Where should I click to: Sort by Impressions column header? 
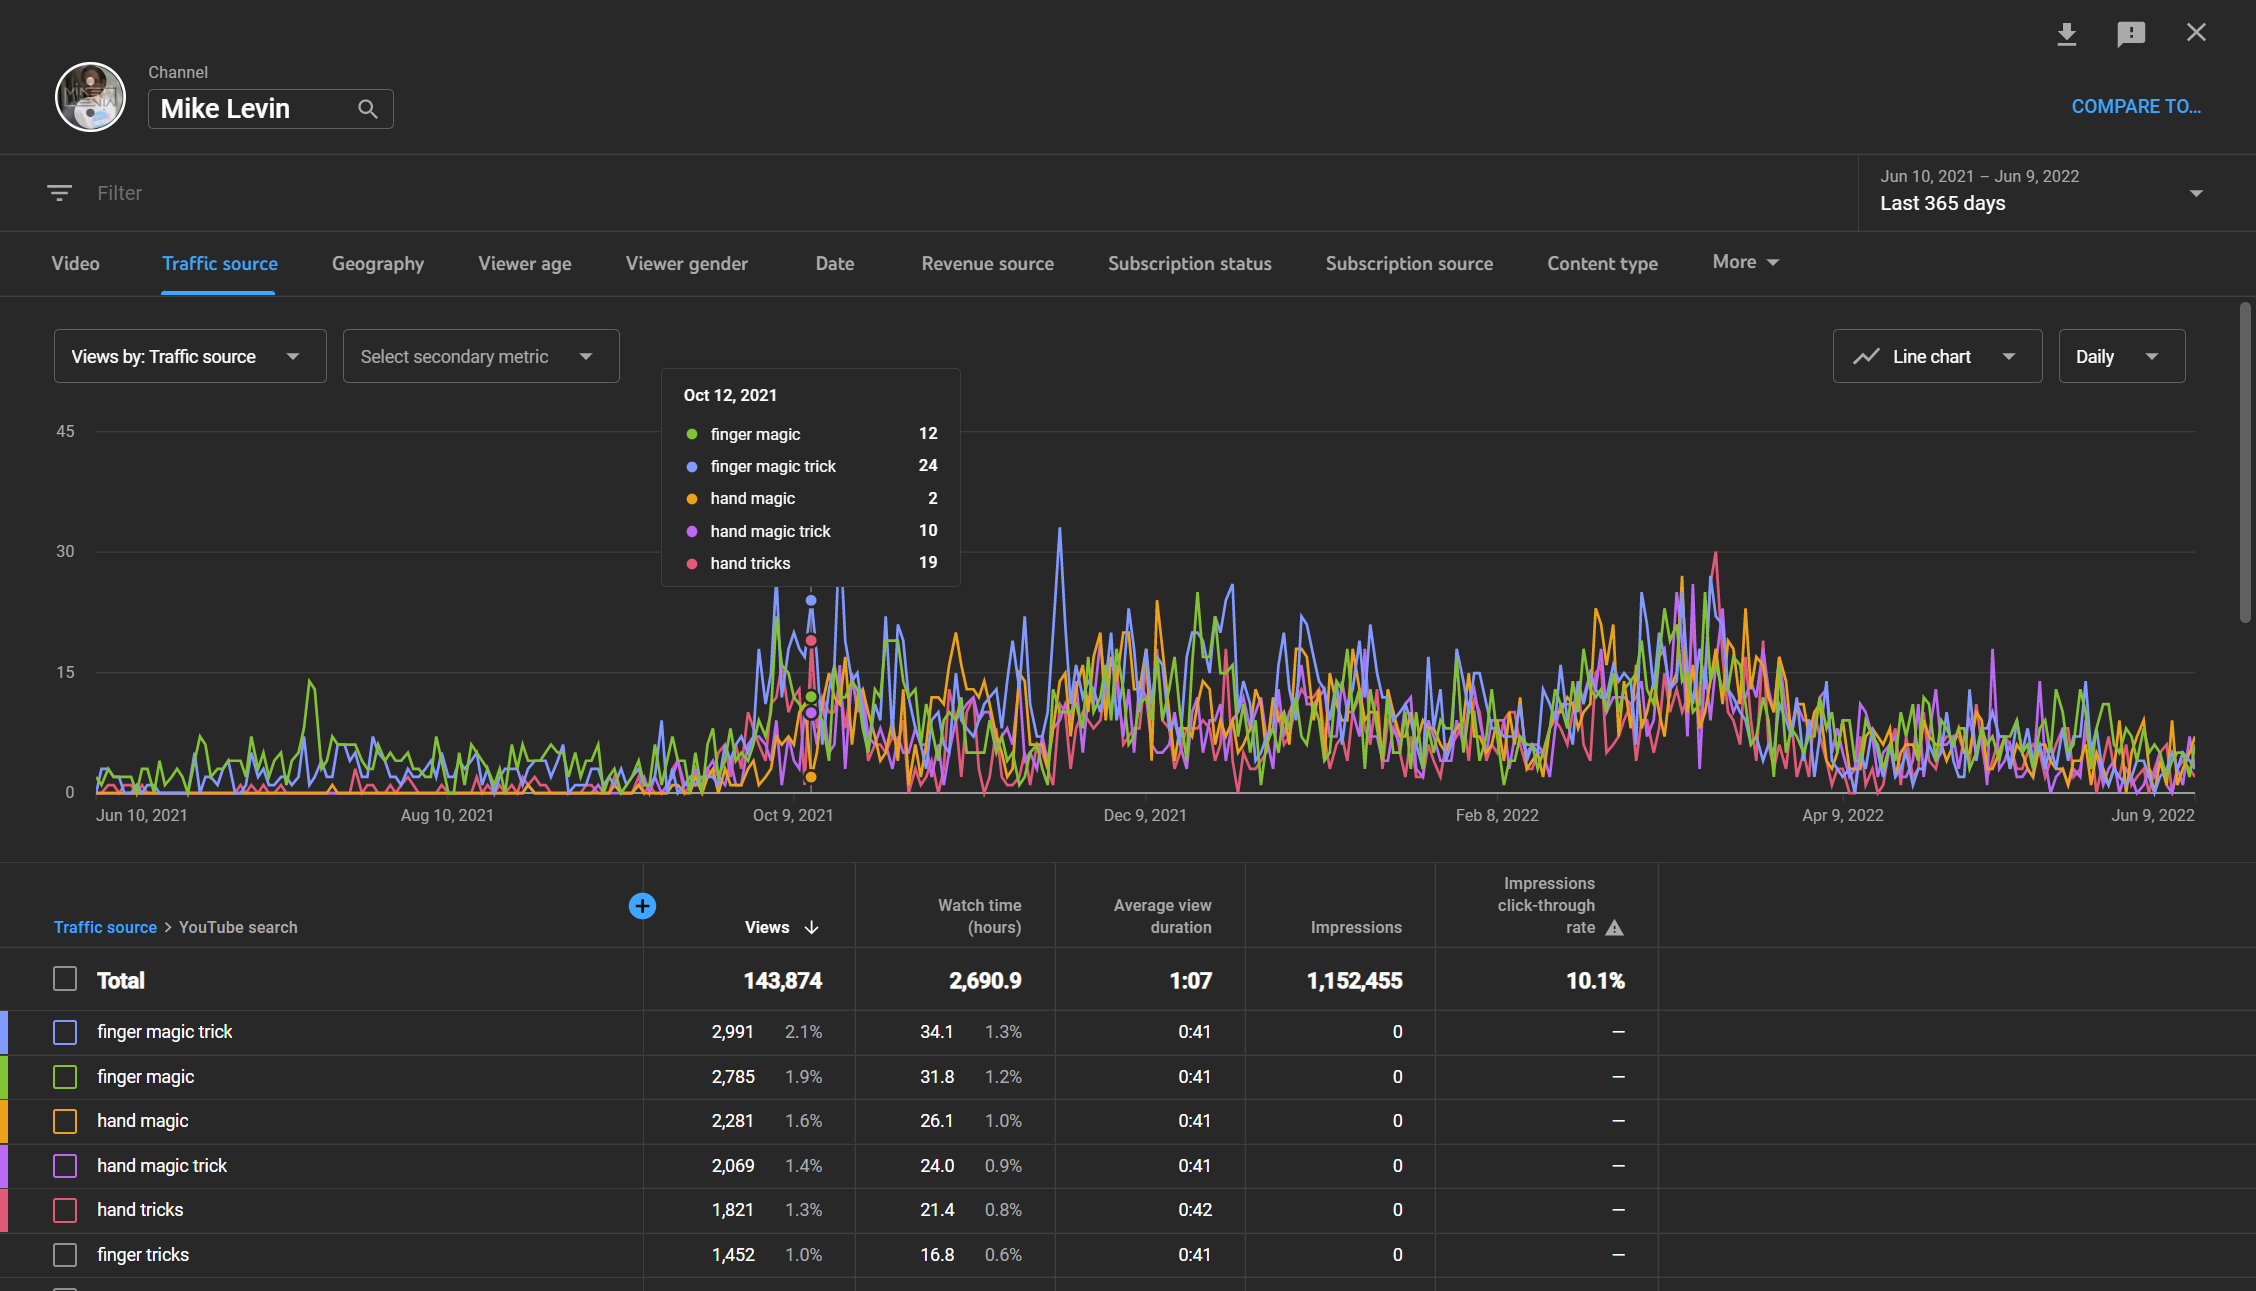pos(1356,927)
